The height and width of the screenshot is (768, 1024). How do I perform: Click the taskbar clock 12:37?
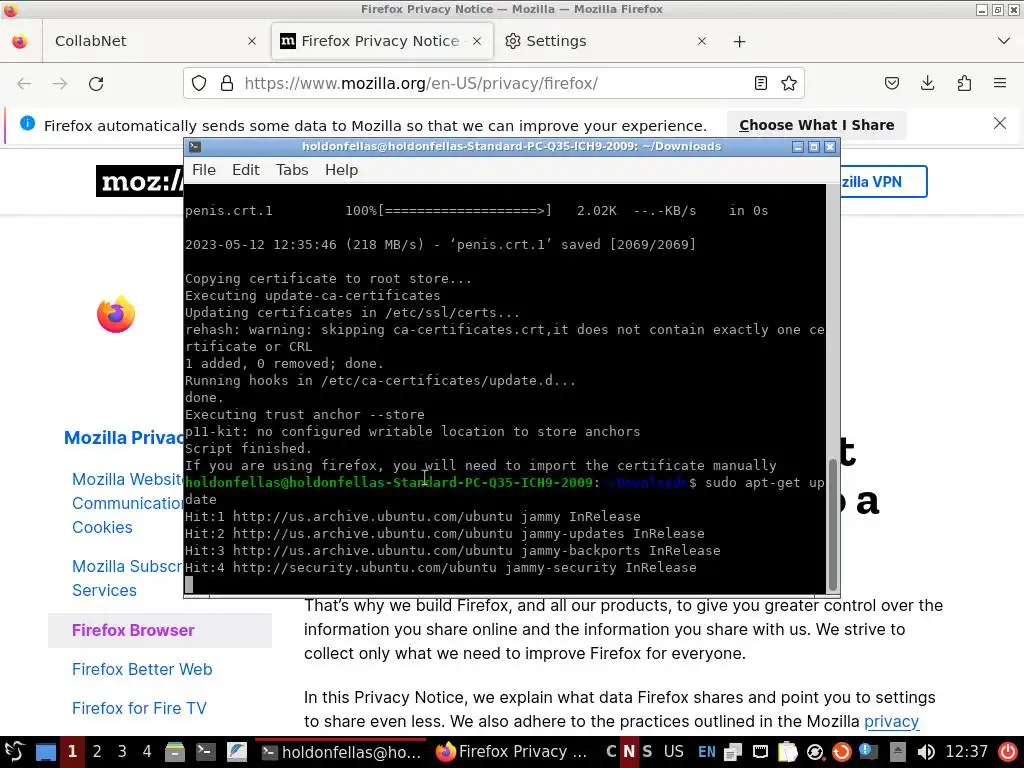966,752
